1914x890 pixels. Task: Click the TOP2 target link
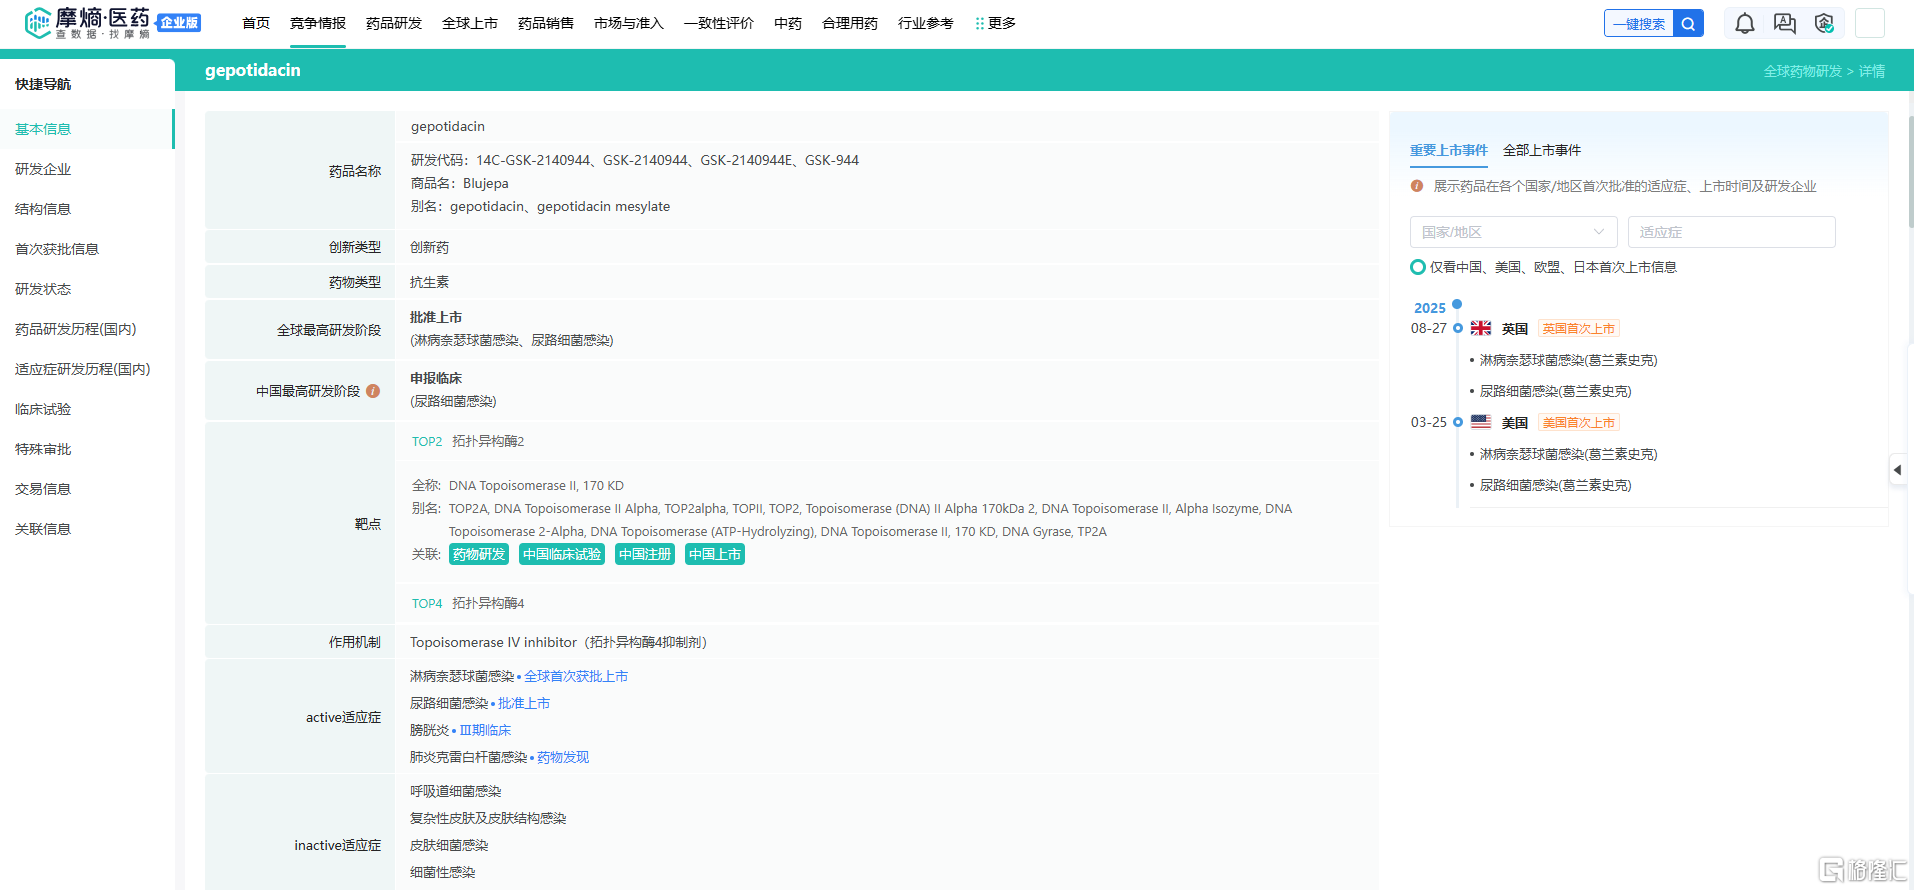[x=427, y=441]
